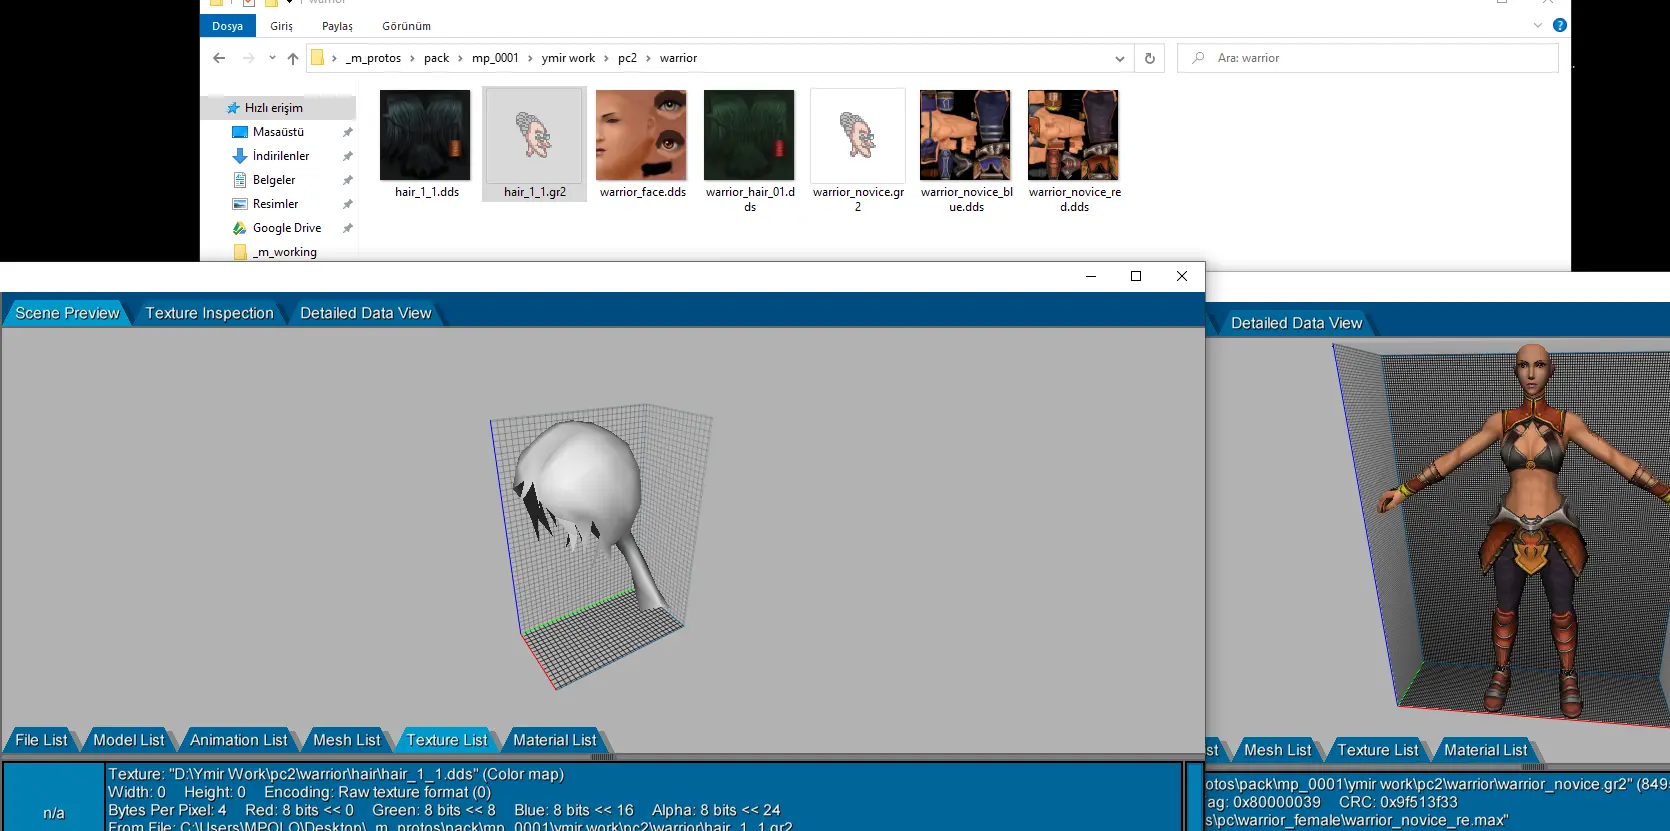
Task: Click pin icon next to Google Drive
Action: (348, 228)
